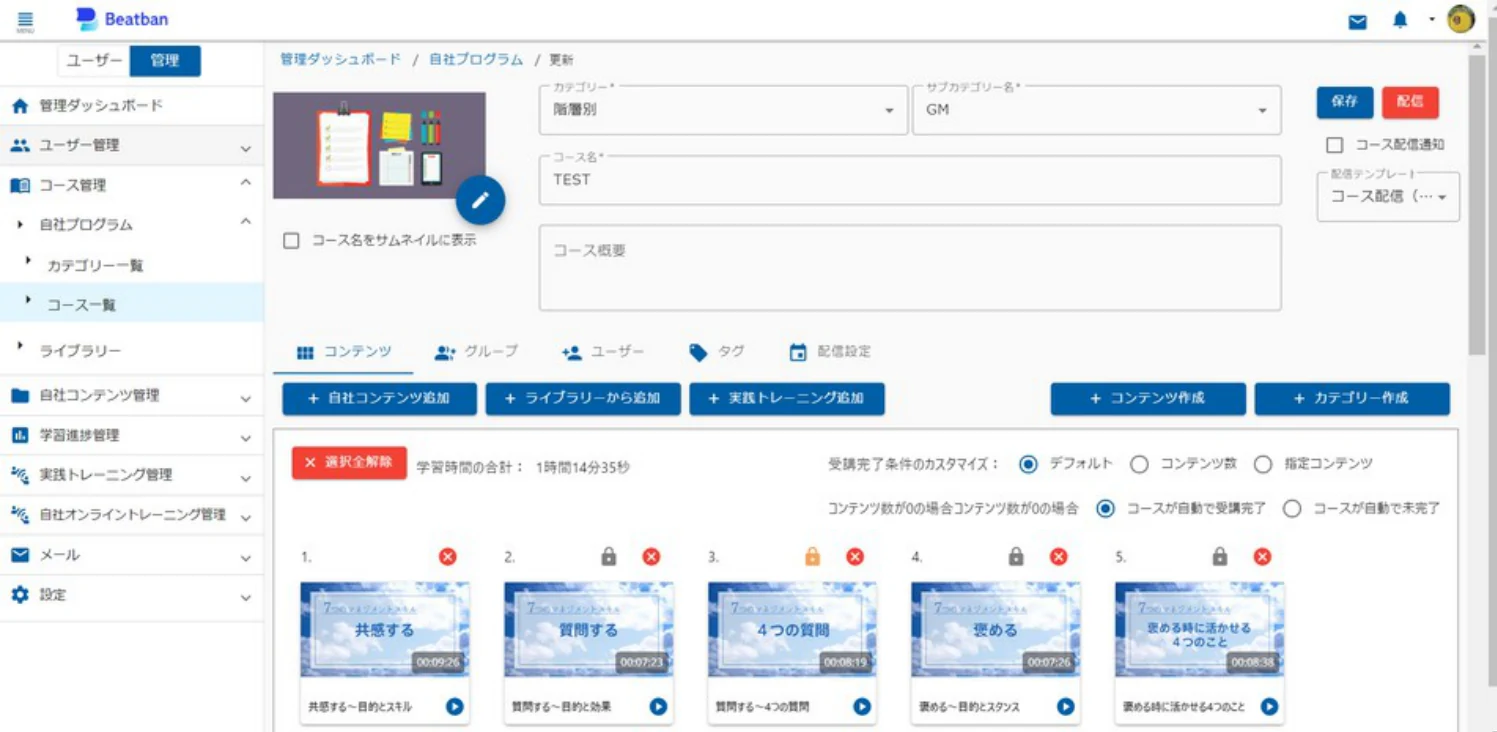Viewport: 1497px width, 732px height.
Task: Click ライブラリーから追加 button
Action: click(584, 399)
